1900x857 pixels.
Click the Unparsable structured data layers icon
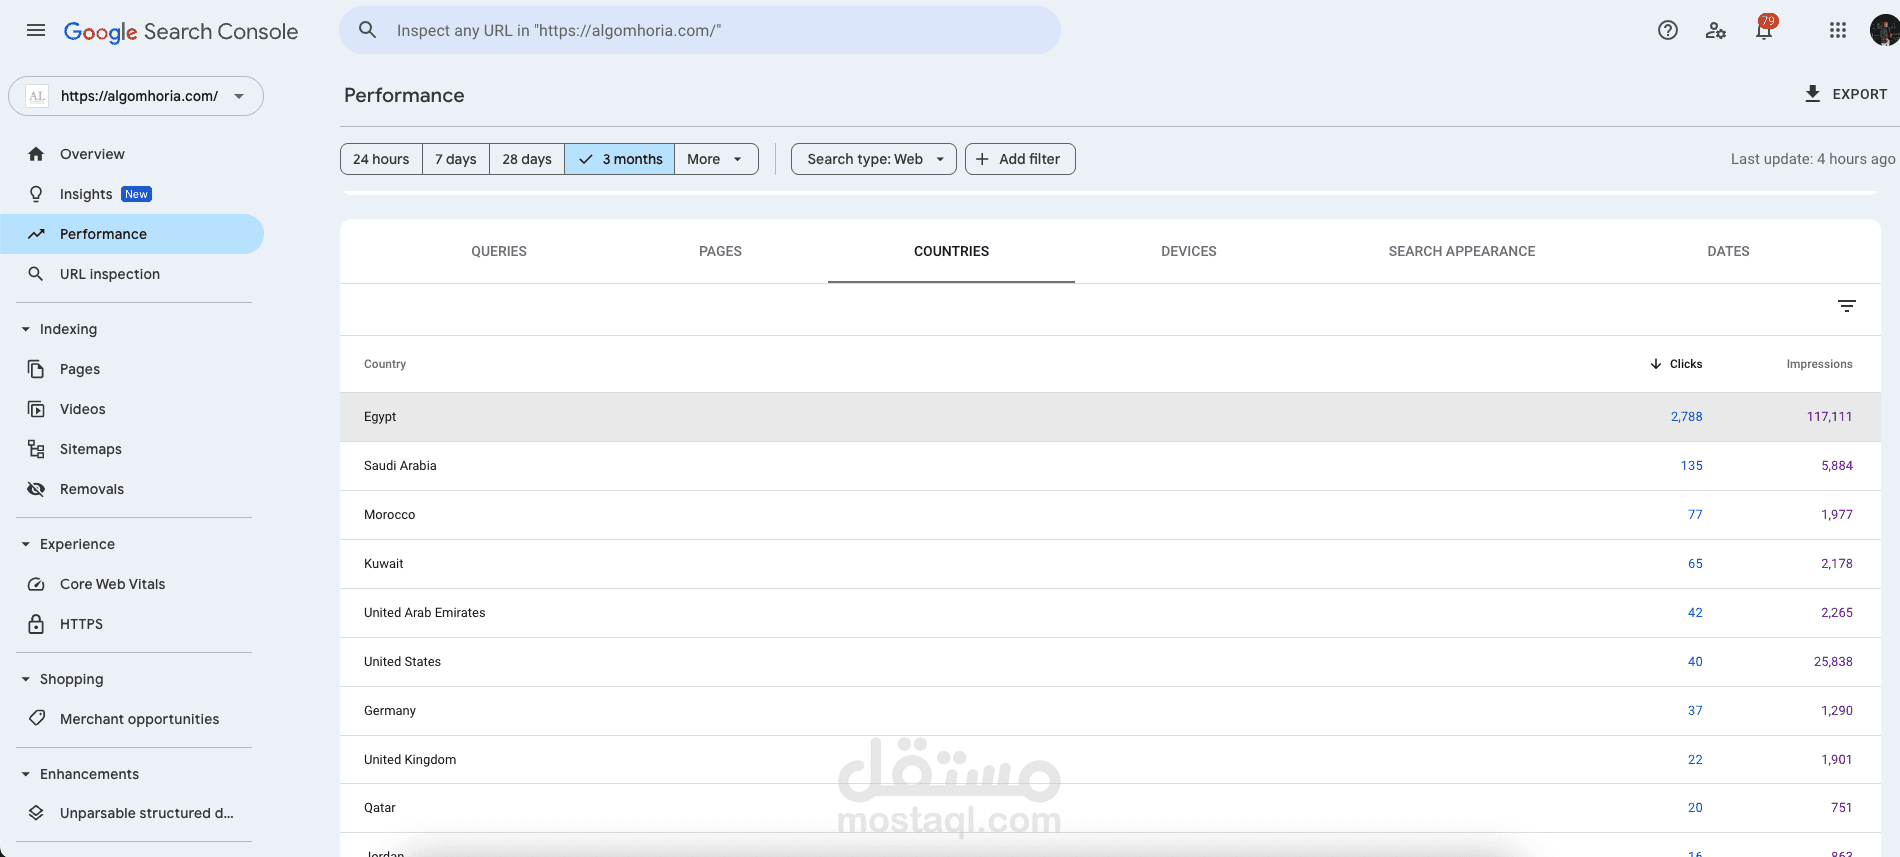[36, 813]
